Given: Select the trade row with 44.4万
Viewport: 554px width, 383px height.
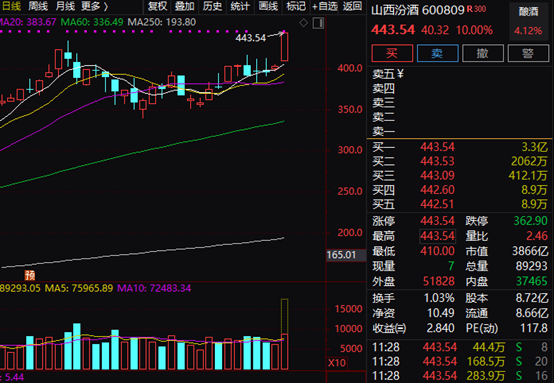Looking at the screenshot, I should pyautogui.click(x=459, y=347).
